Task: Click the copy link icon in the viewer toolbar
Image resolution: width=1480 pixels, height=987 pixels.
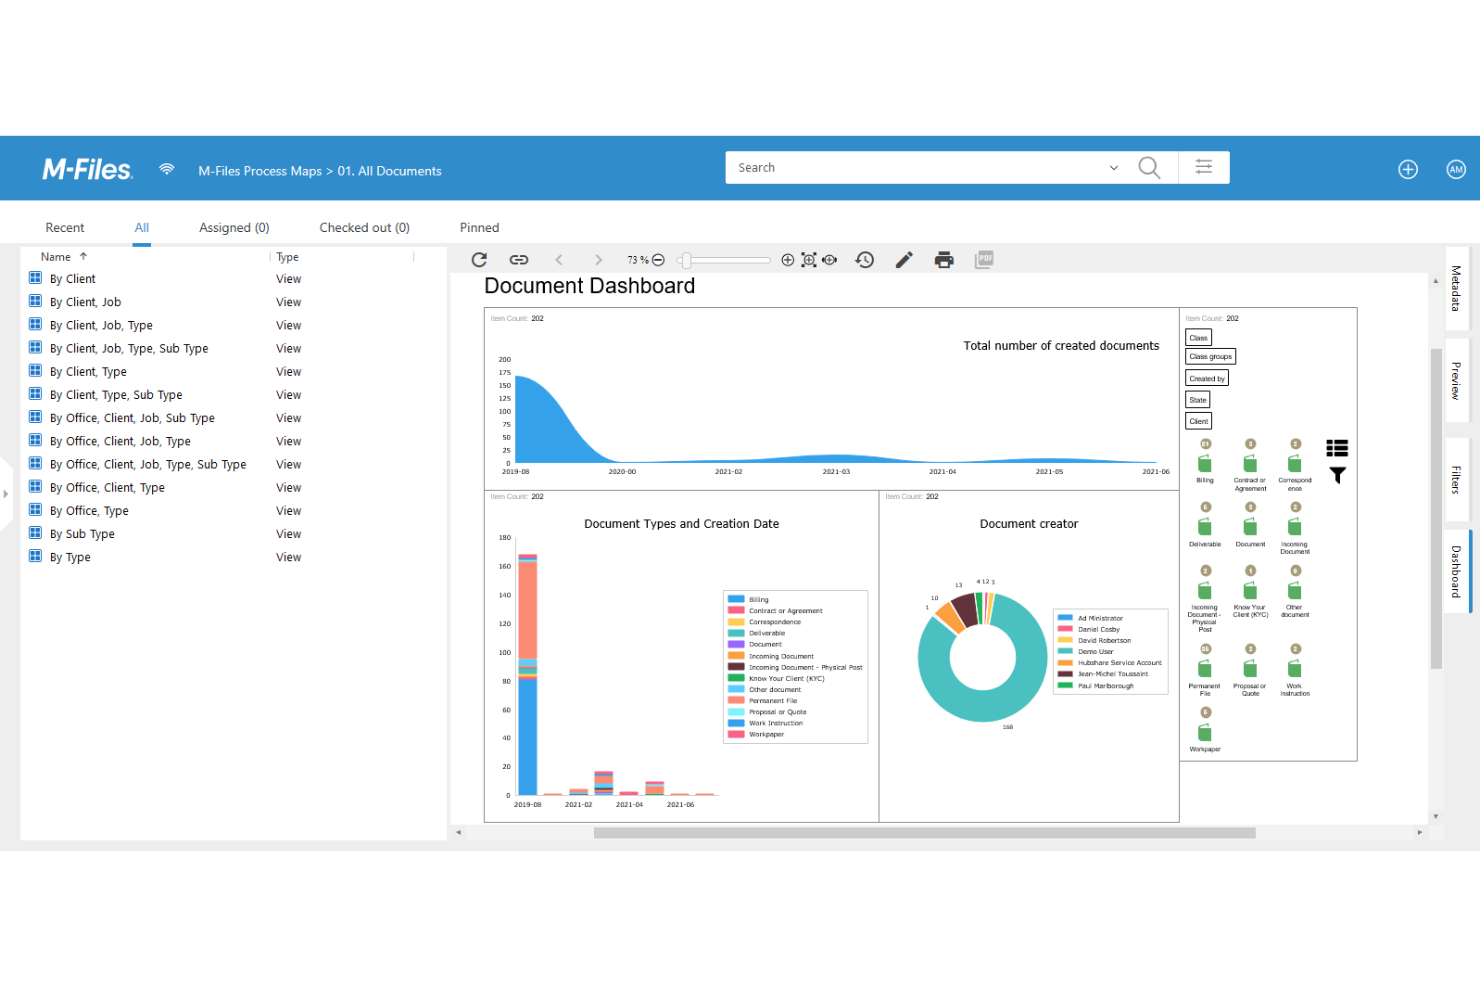Action: (519, 259)
